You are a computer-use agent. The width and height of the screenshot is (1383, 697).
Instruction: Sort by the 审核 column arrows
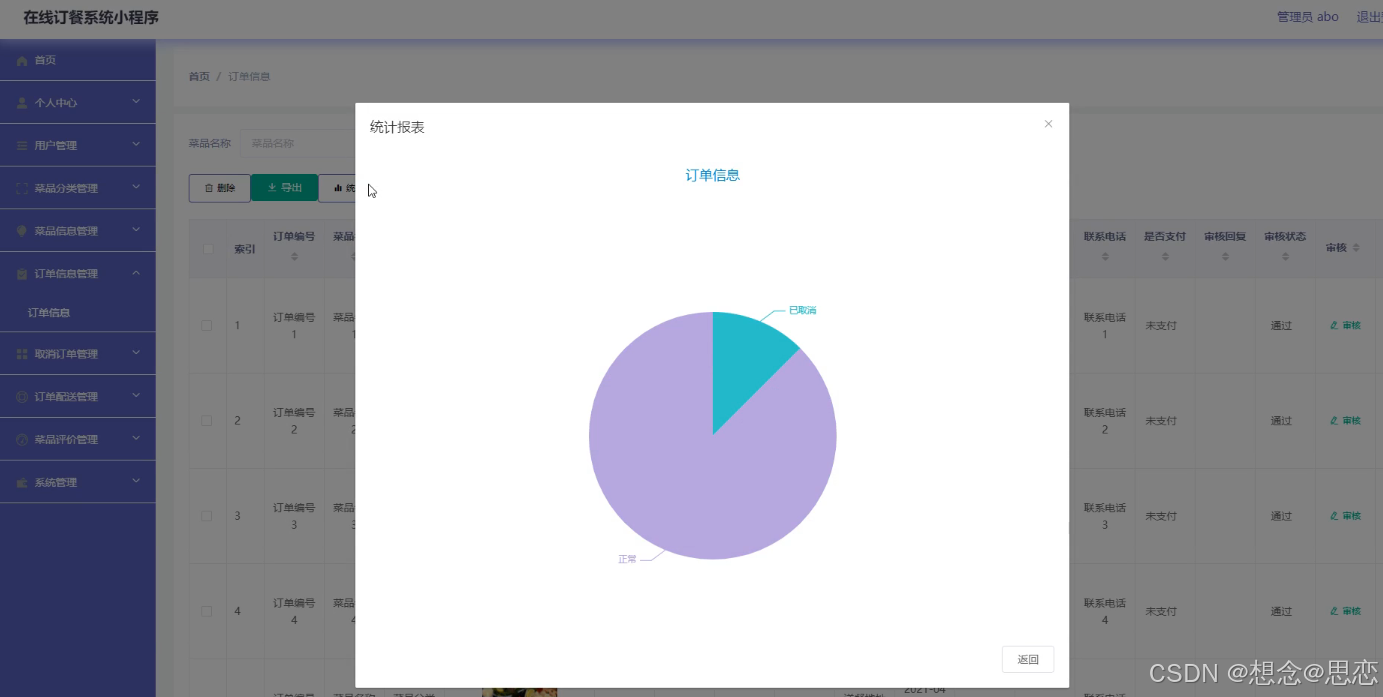pos(1356,248)
